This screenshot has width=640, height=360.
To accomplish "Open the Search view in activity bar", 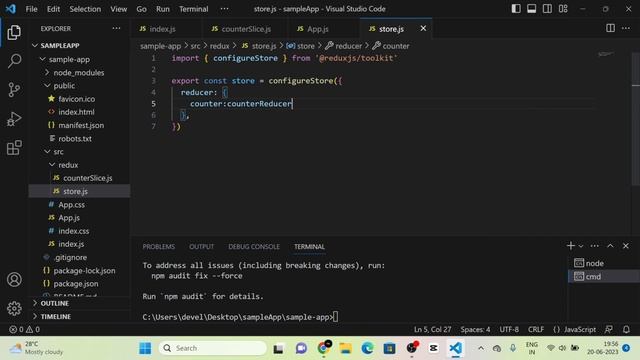I will (14, 61).
